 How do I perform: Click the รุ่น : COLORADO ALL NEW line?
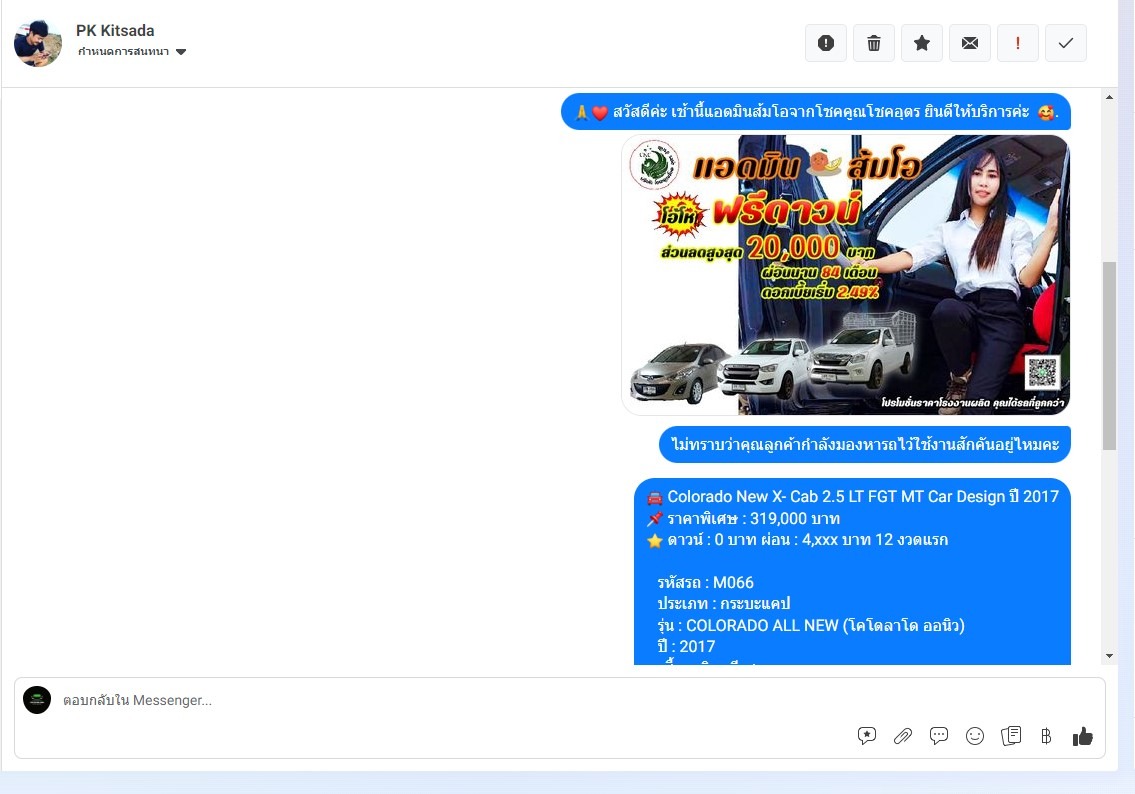coord(811,625)
